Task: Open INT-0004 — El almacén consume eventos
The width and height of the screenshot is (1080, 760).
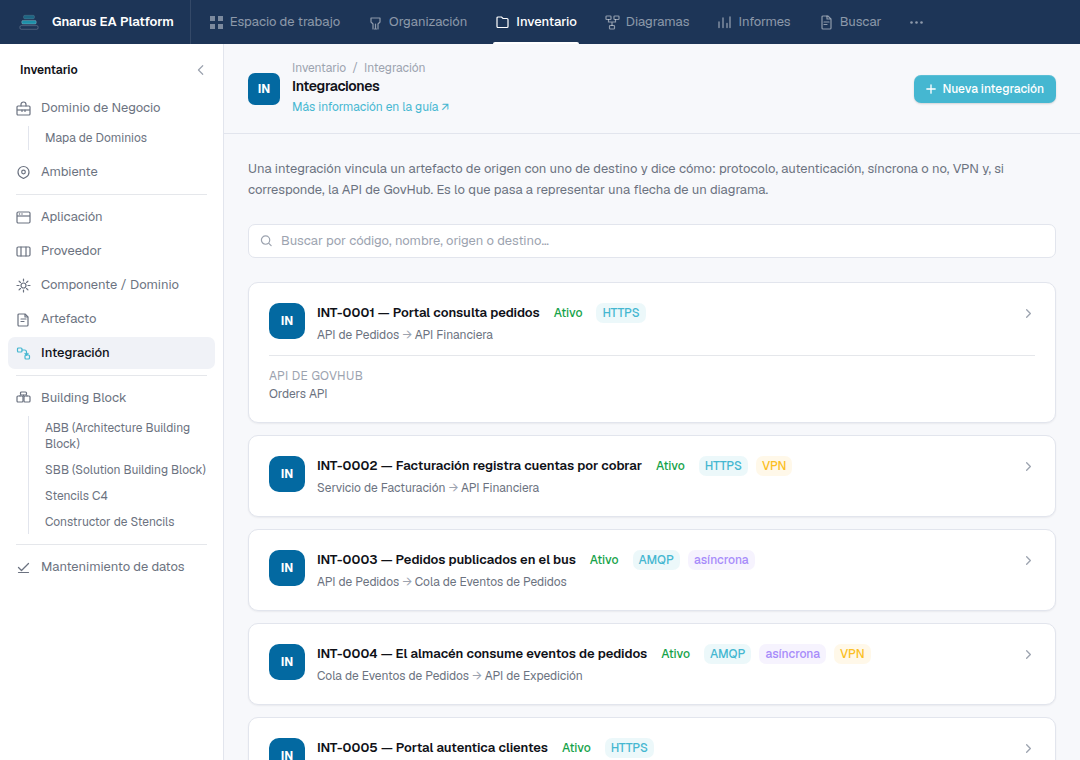Action: [482, 653]
